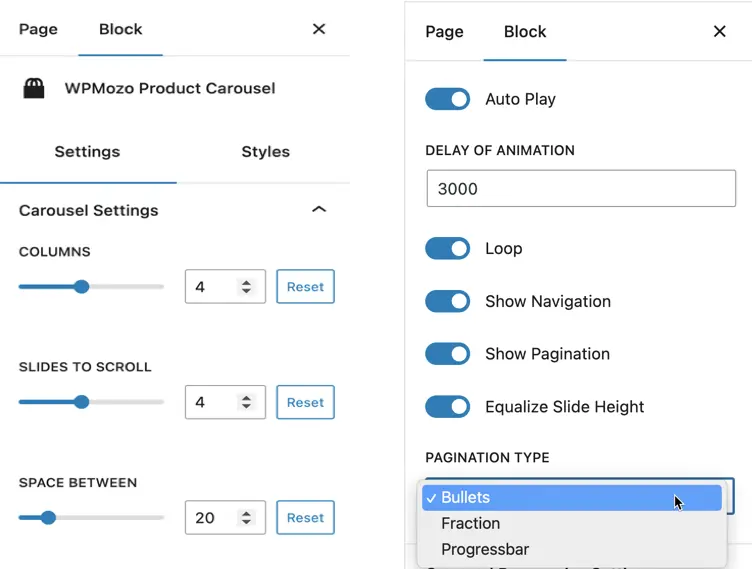Switch to the Styles tab
The image size is (756, 569).
[265, 152]
